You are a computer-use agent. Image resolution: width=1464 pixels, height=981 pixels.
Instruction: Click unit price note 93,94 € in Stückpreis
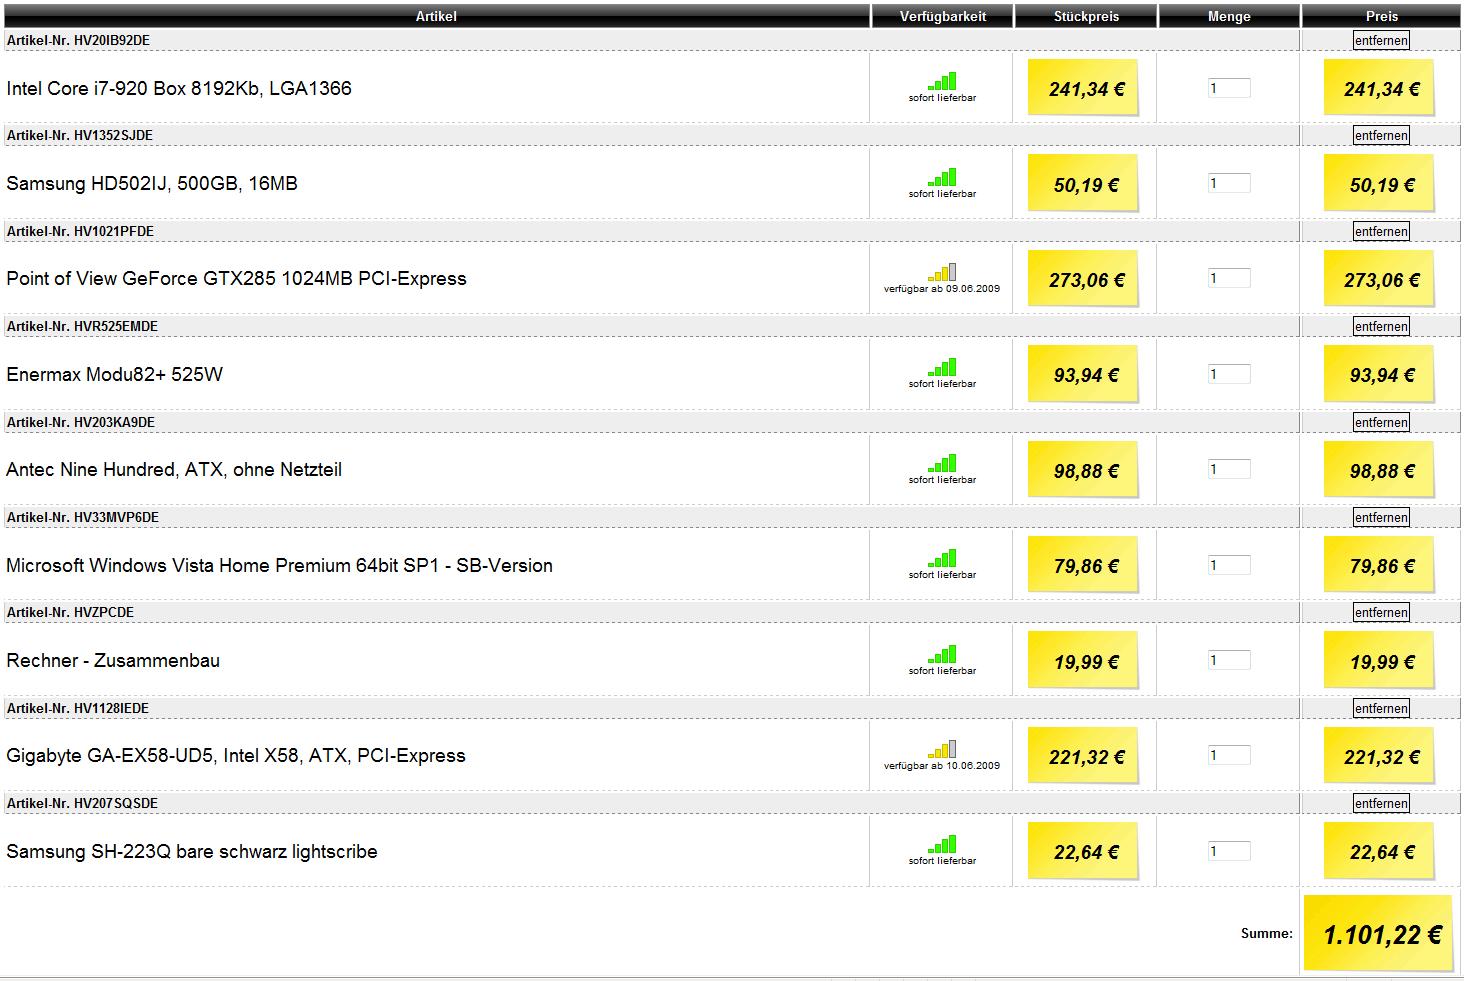point(1084,375)
